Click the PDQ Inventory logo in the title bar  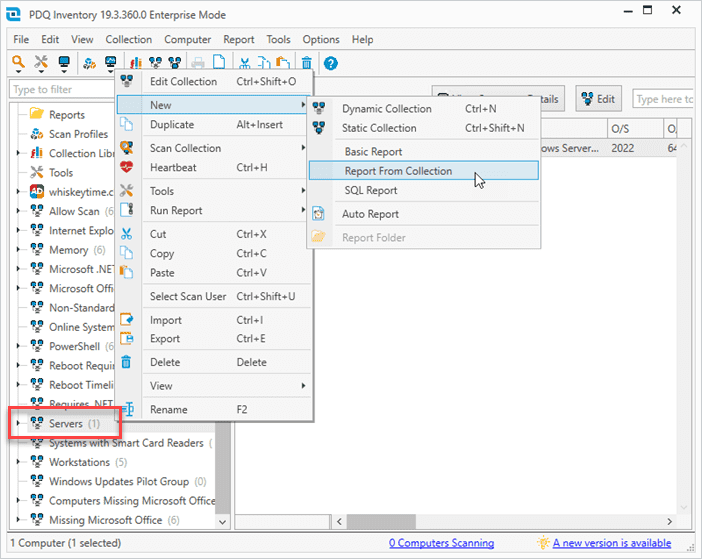tap(13, 14)
